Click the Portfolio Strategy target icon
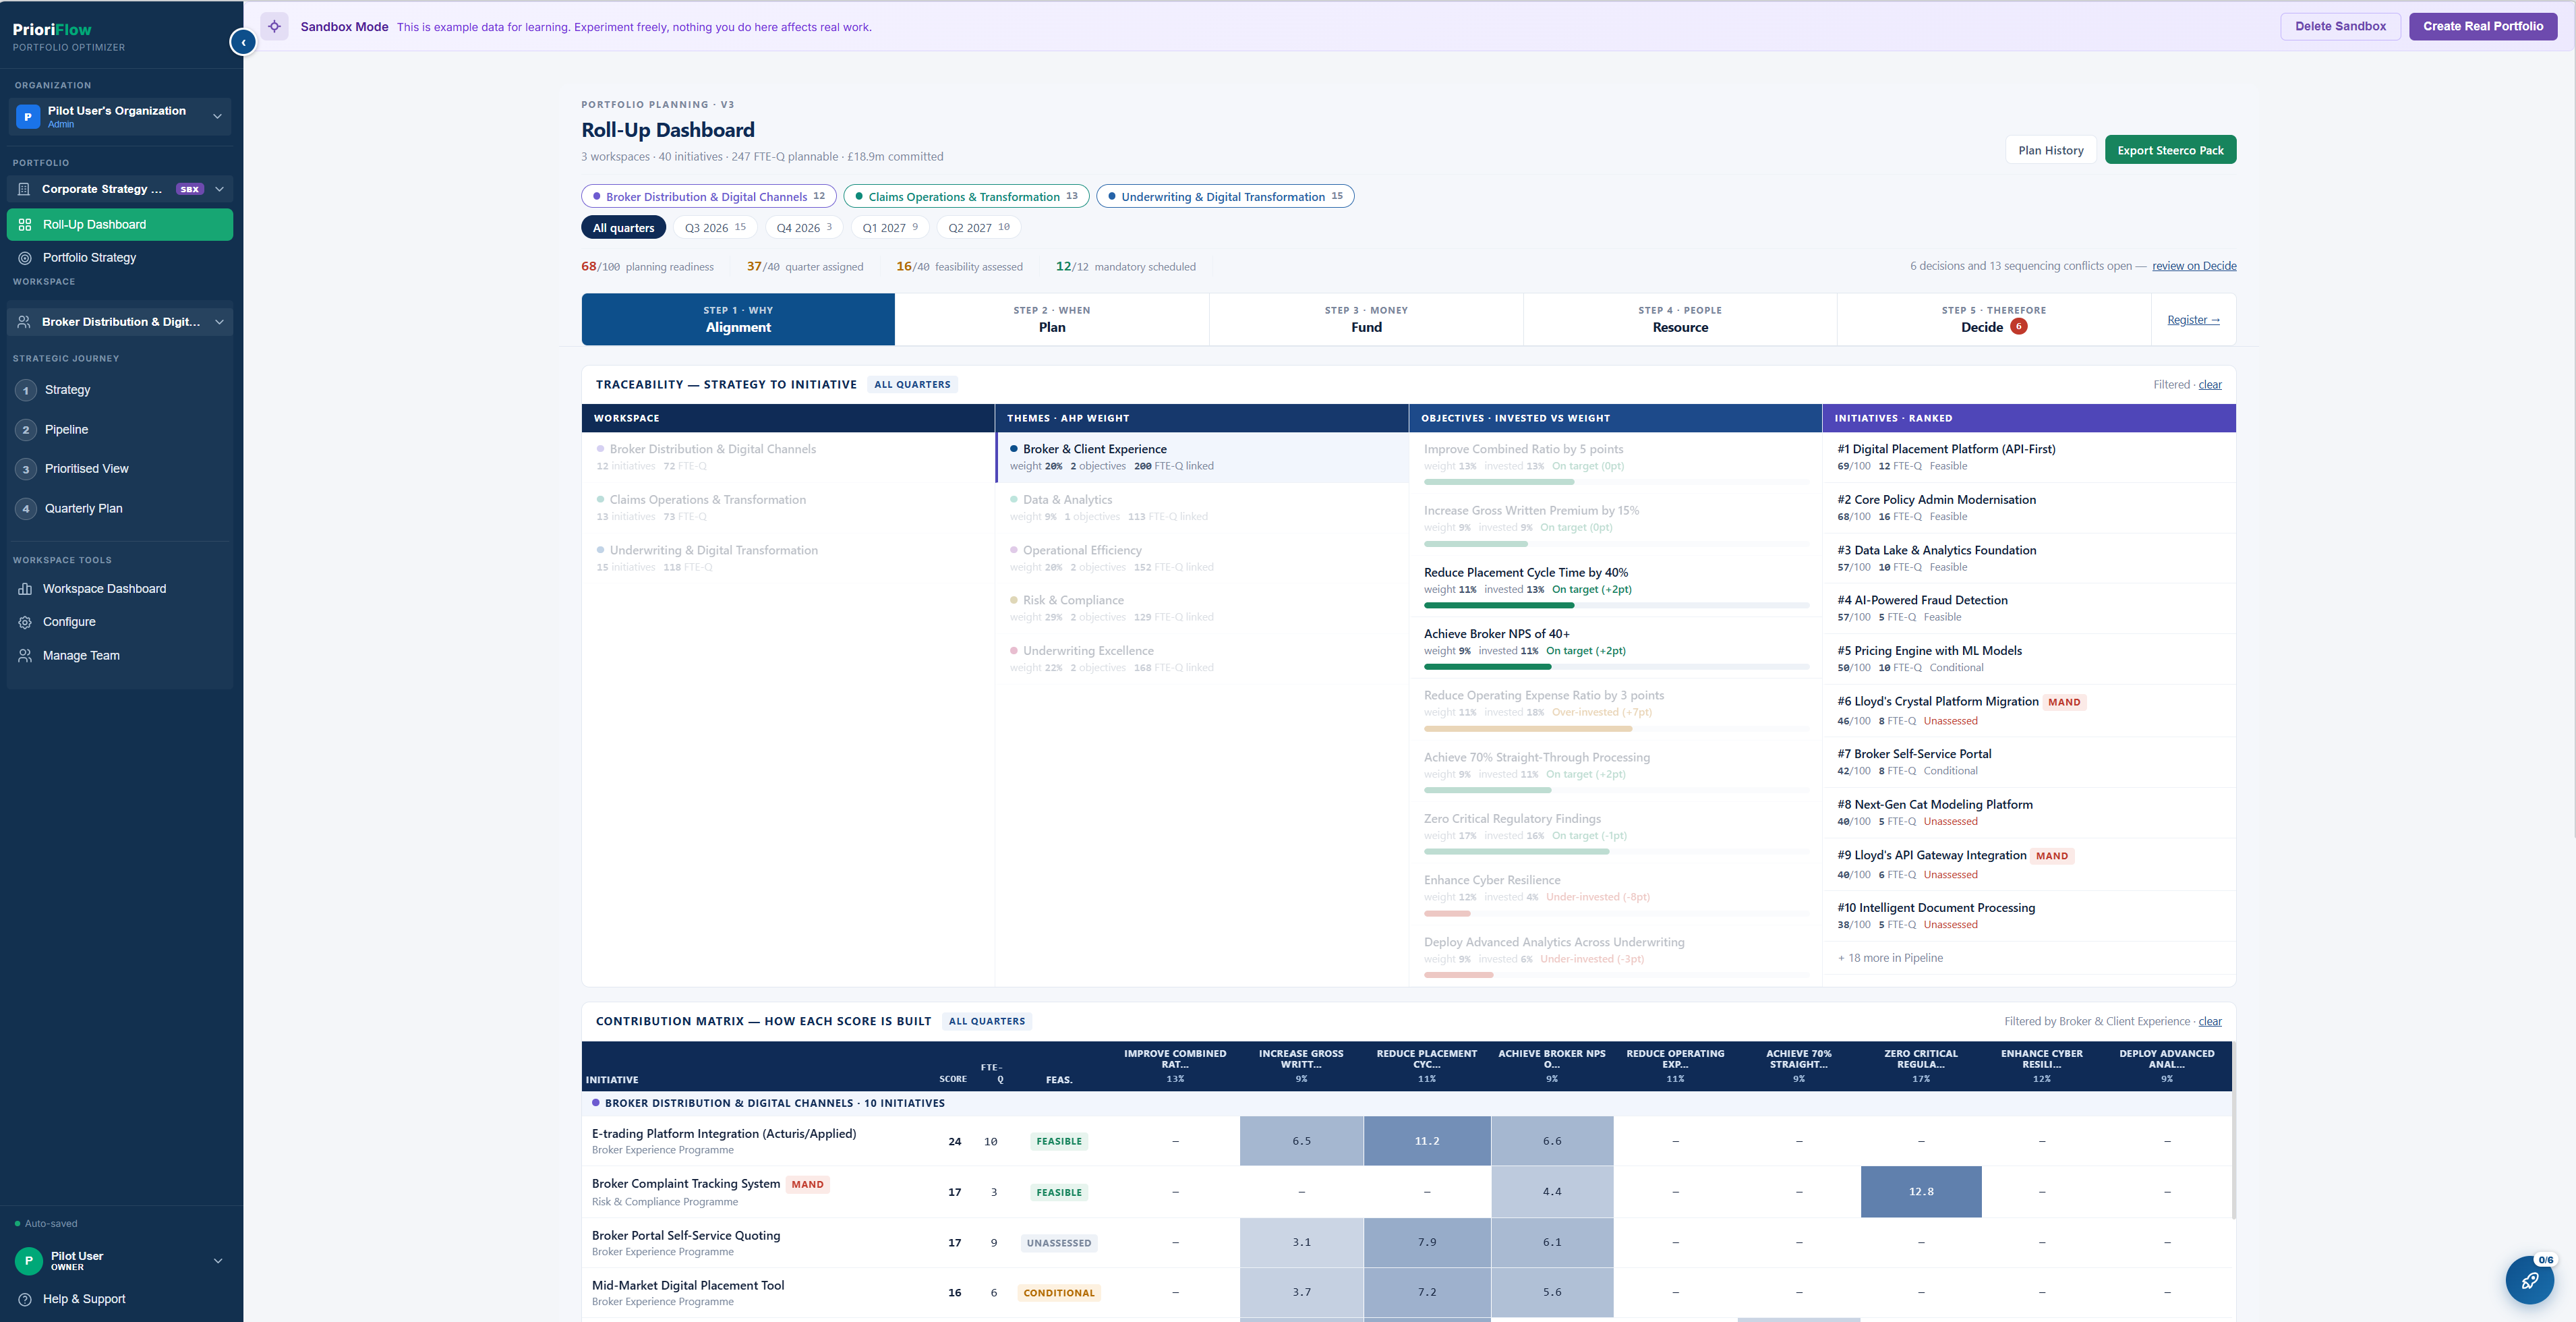2576x1322 pixels. [x=25, y=258]
